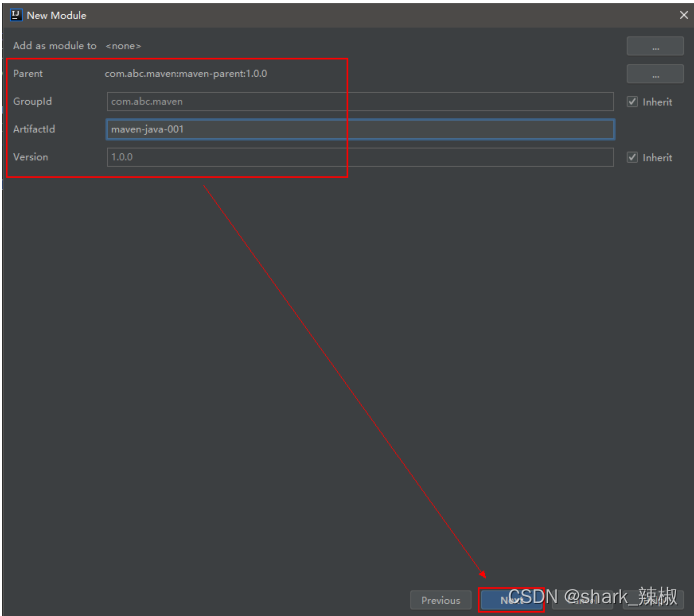The image size is (694, 616).
Task: Click the GroupId label
Action: point(32,102)
